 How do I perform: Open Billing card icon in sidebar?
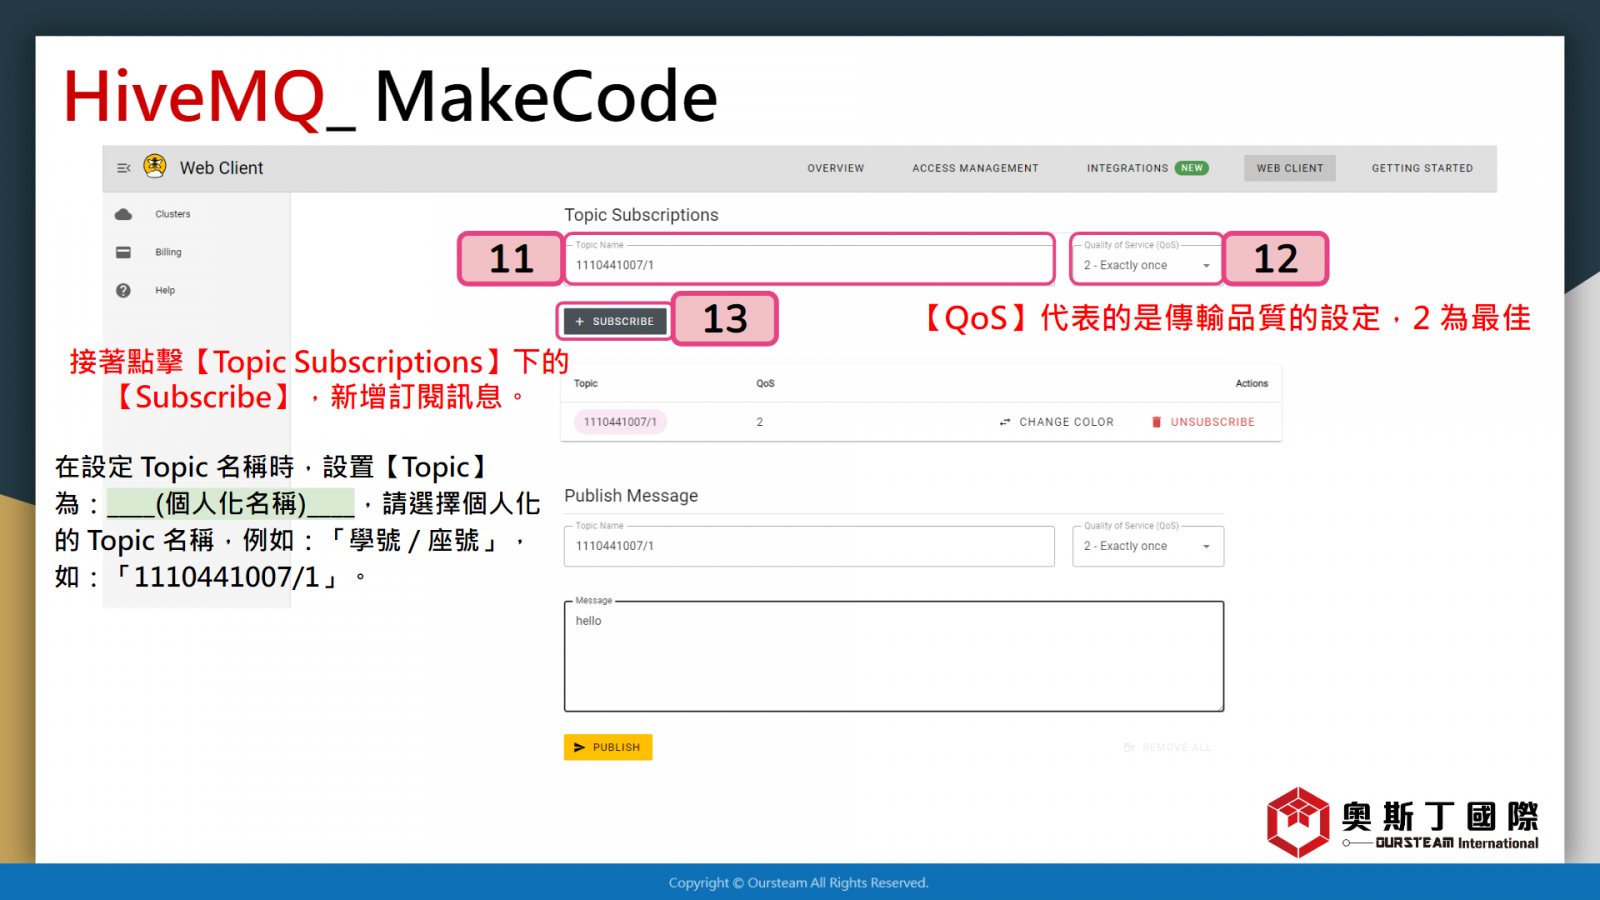pos(123,252)
